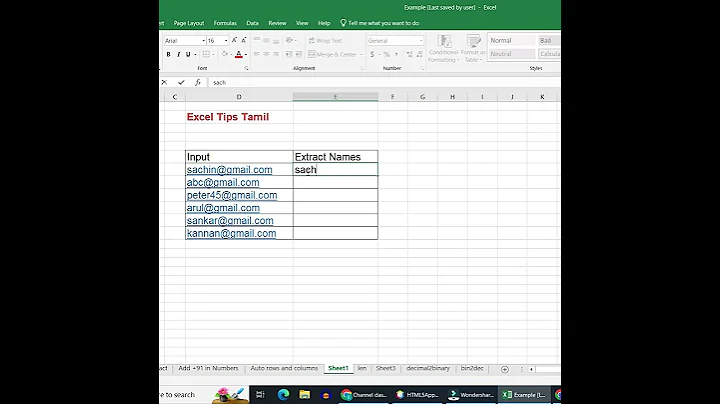Viewport: 720px width, 404px height.
Task: Open the Review ribbon tab
Action: click(x=277, y=23)
